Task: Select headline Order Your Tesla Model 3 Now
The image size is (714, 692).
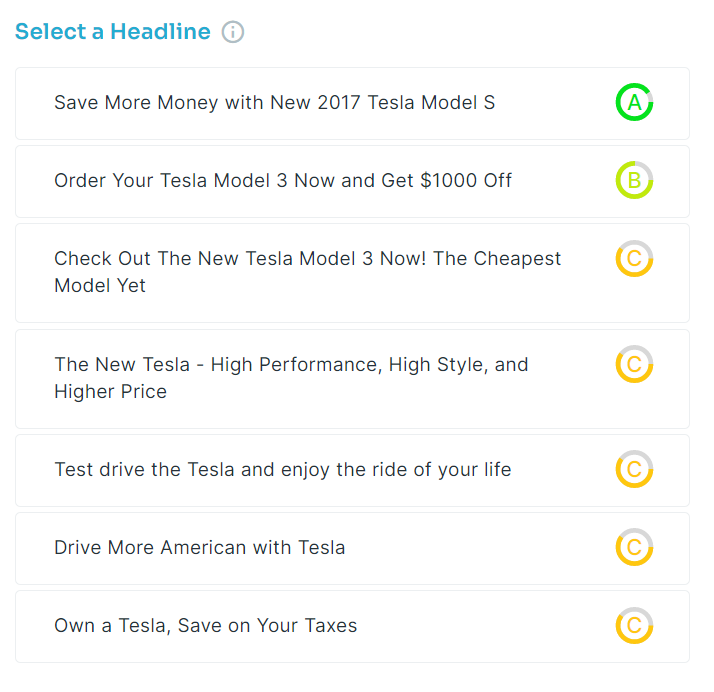Action: click(352, 182)
